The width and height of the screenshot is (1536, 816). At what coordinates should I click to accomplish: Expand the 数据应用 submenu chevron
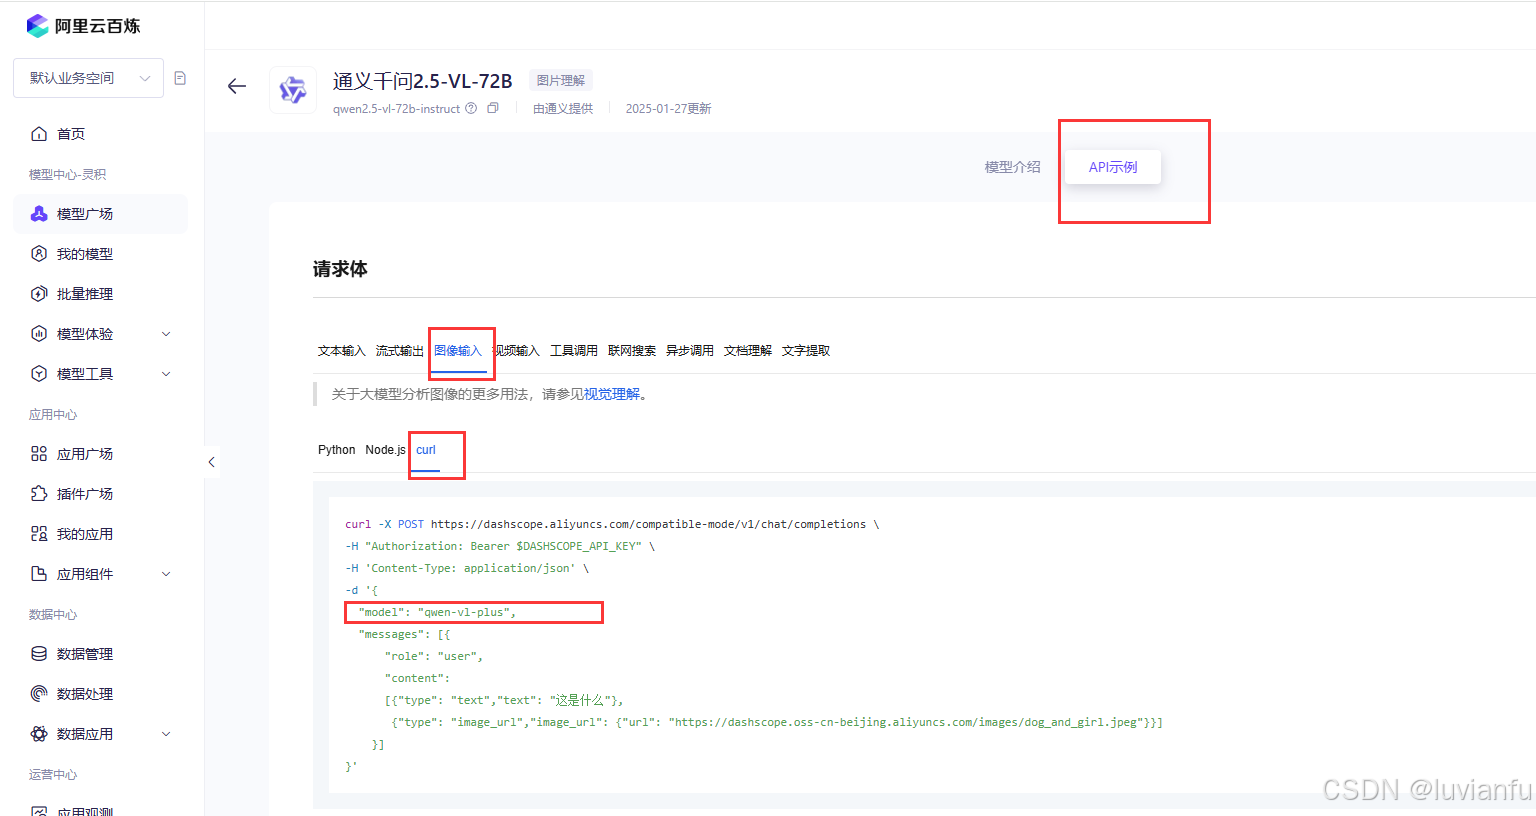(166, 734)
